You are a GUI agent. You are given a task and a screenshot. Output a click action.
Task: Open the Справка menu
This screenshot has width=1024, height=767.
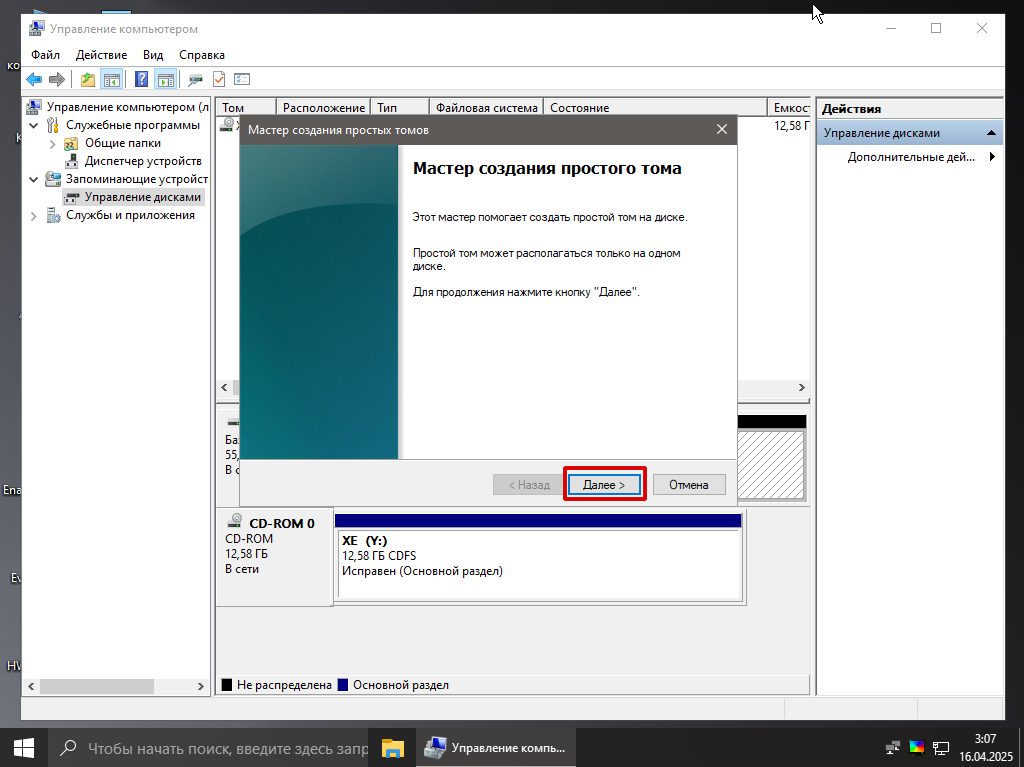202,55
